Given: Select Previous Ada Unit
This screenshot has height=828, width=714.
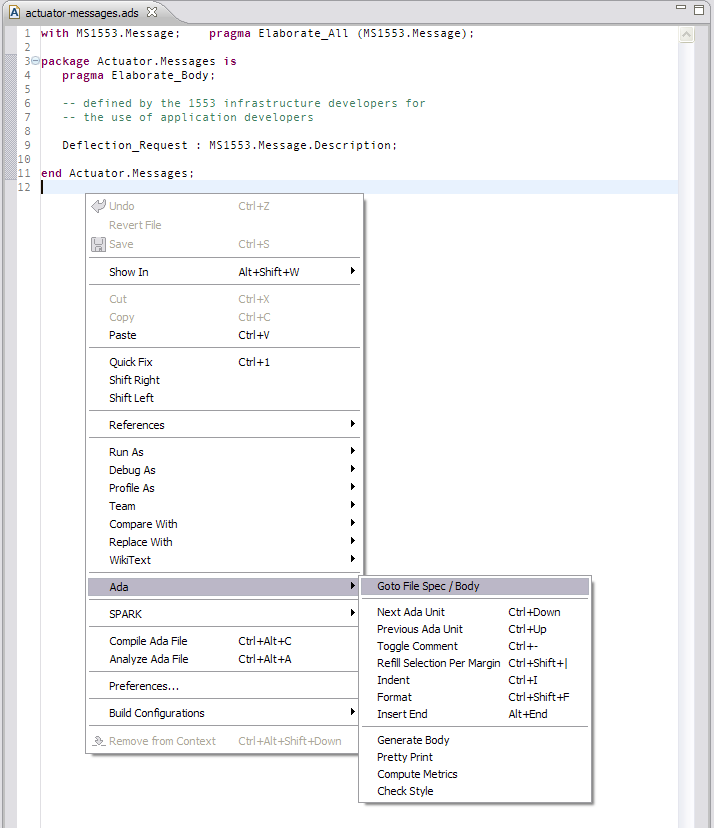Looking at the screenshot, I should click(475, 629).
